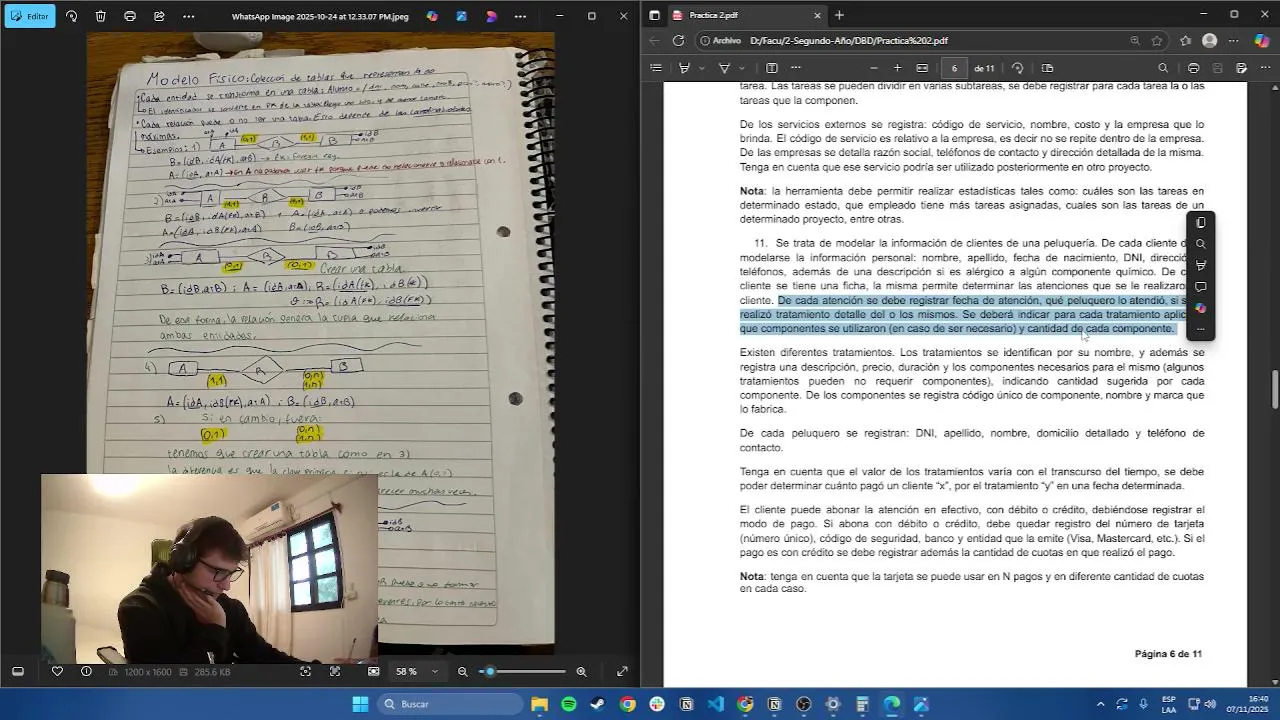Image resolution: width=1280 pixels, height=720 pixels.
Task: Open address bar zoom indicator
Action: click(1135, 41)
